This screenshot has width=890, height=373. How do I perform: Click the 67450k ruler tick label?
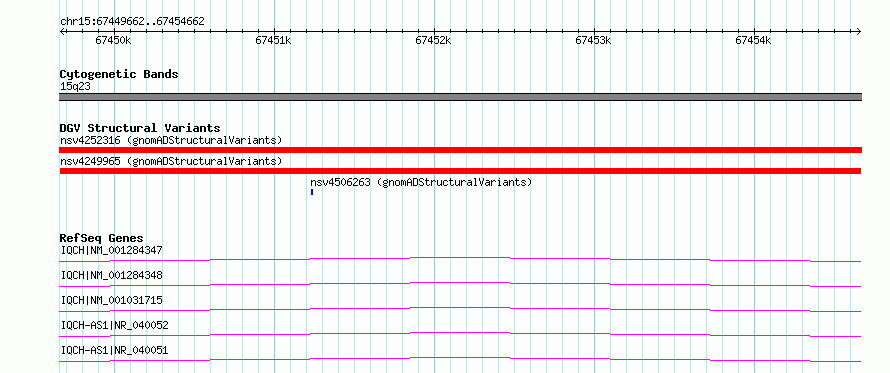[x=113, y=40]
